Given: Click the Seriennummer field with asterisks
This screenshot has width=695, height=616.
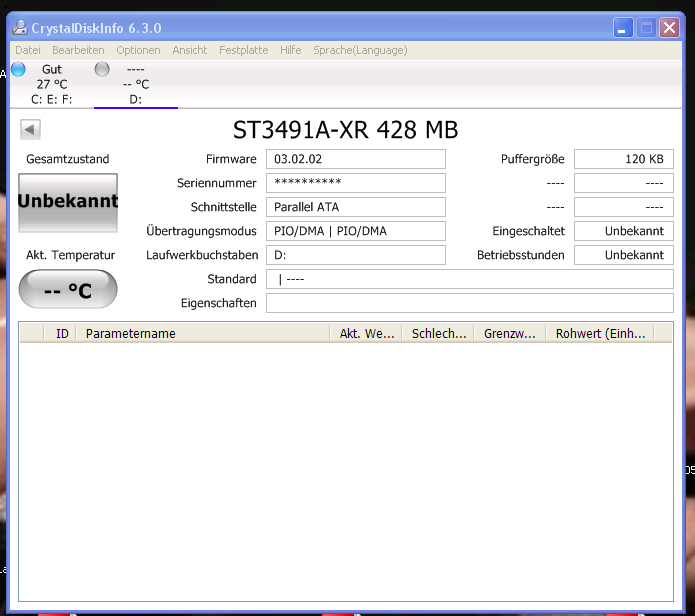Looking at the screenshot, I should [x=355, y=183].
